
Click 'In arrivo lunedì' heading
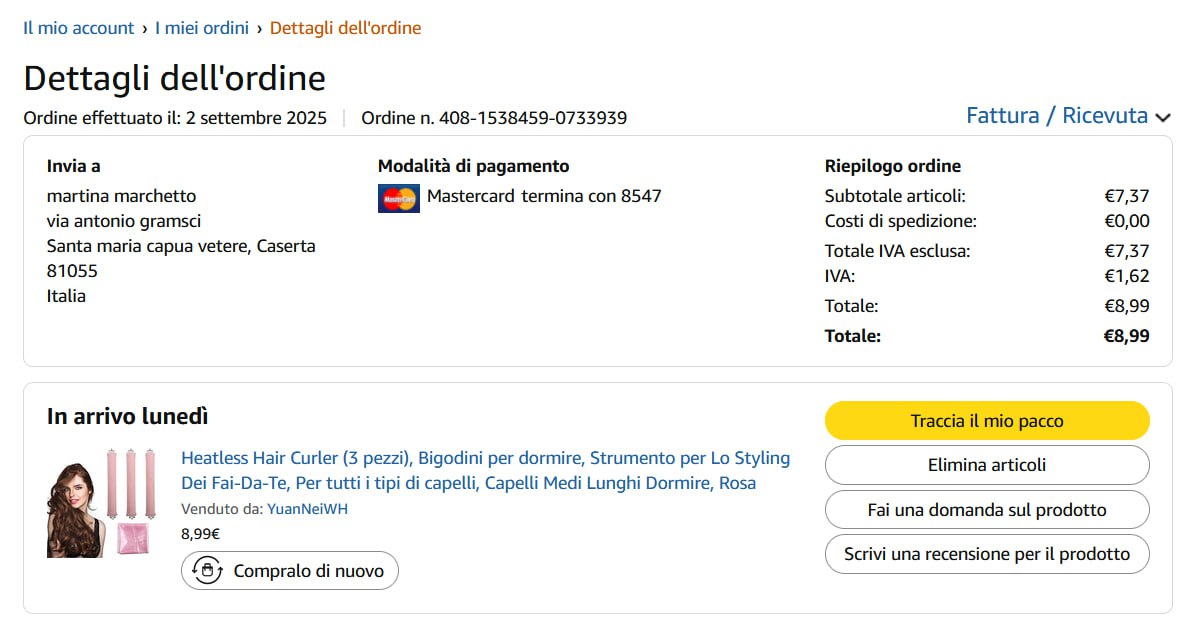(127, 416)
